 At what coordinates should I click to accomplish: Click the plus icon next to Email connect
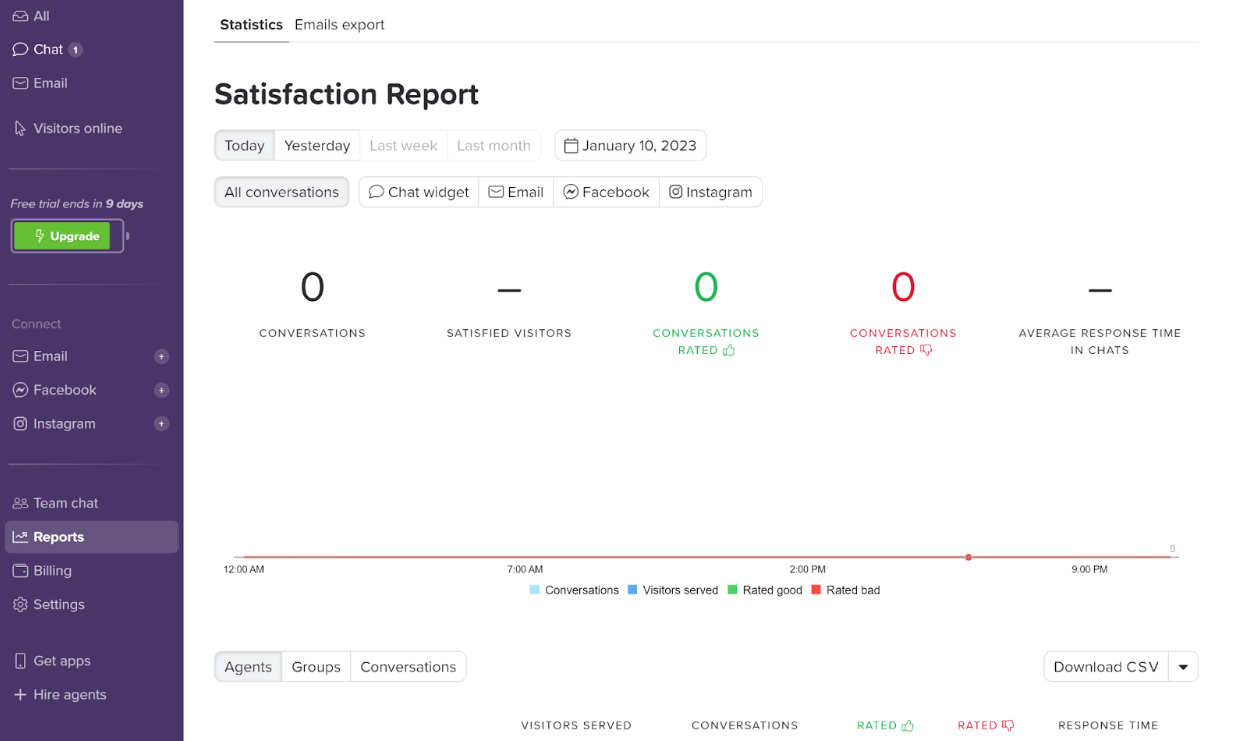pos(161,356)
